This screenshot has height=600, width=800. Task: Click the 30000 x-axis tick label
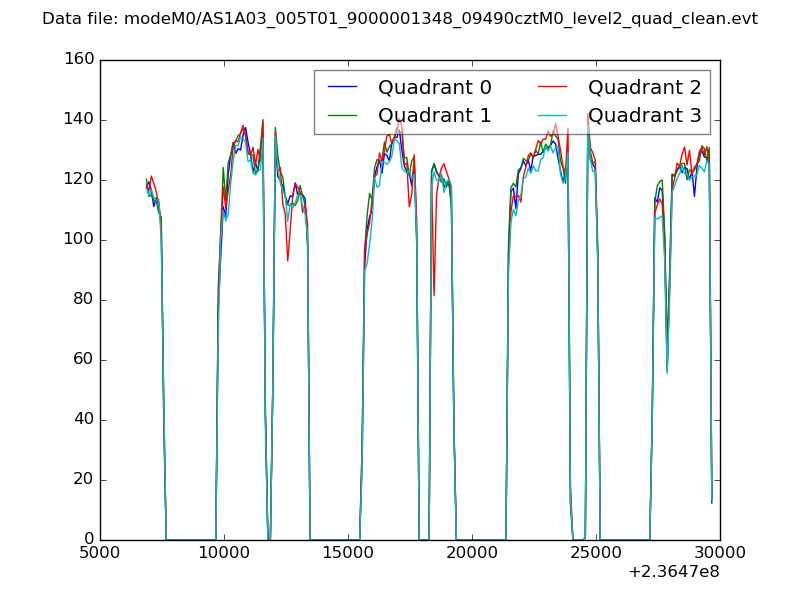(x=720, y=553)
